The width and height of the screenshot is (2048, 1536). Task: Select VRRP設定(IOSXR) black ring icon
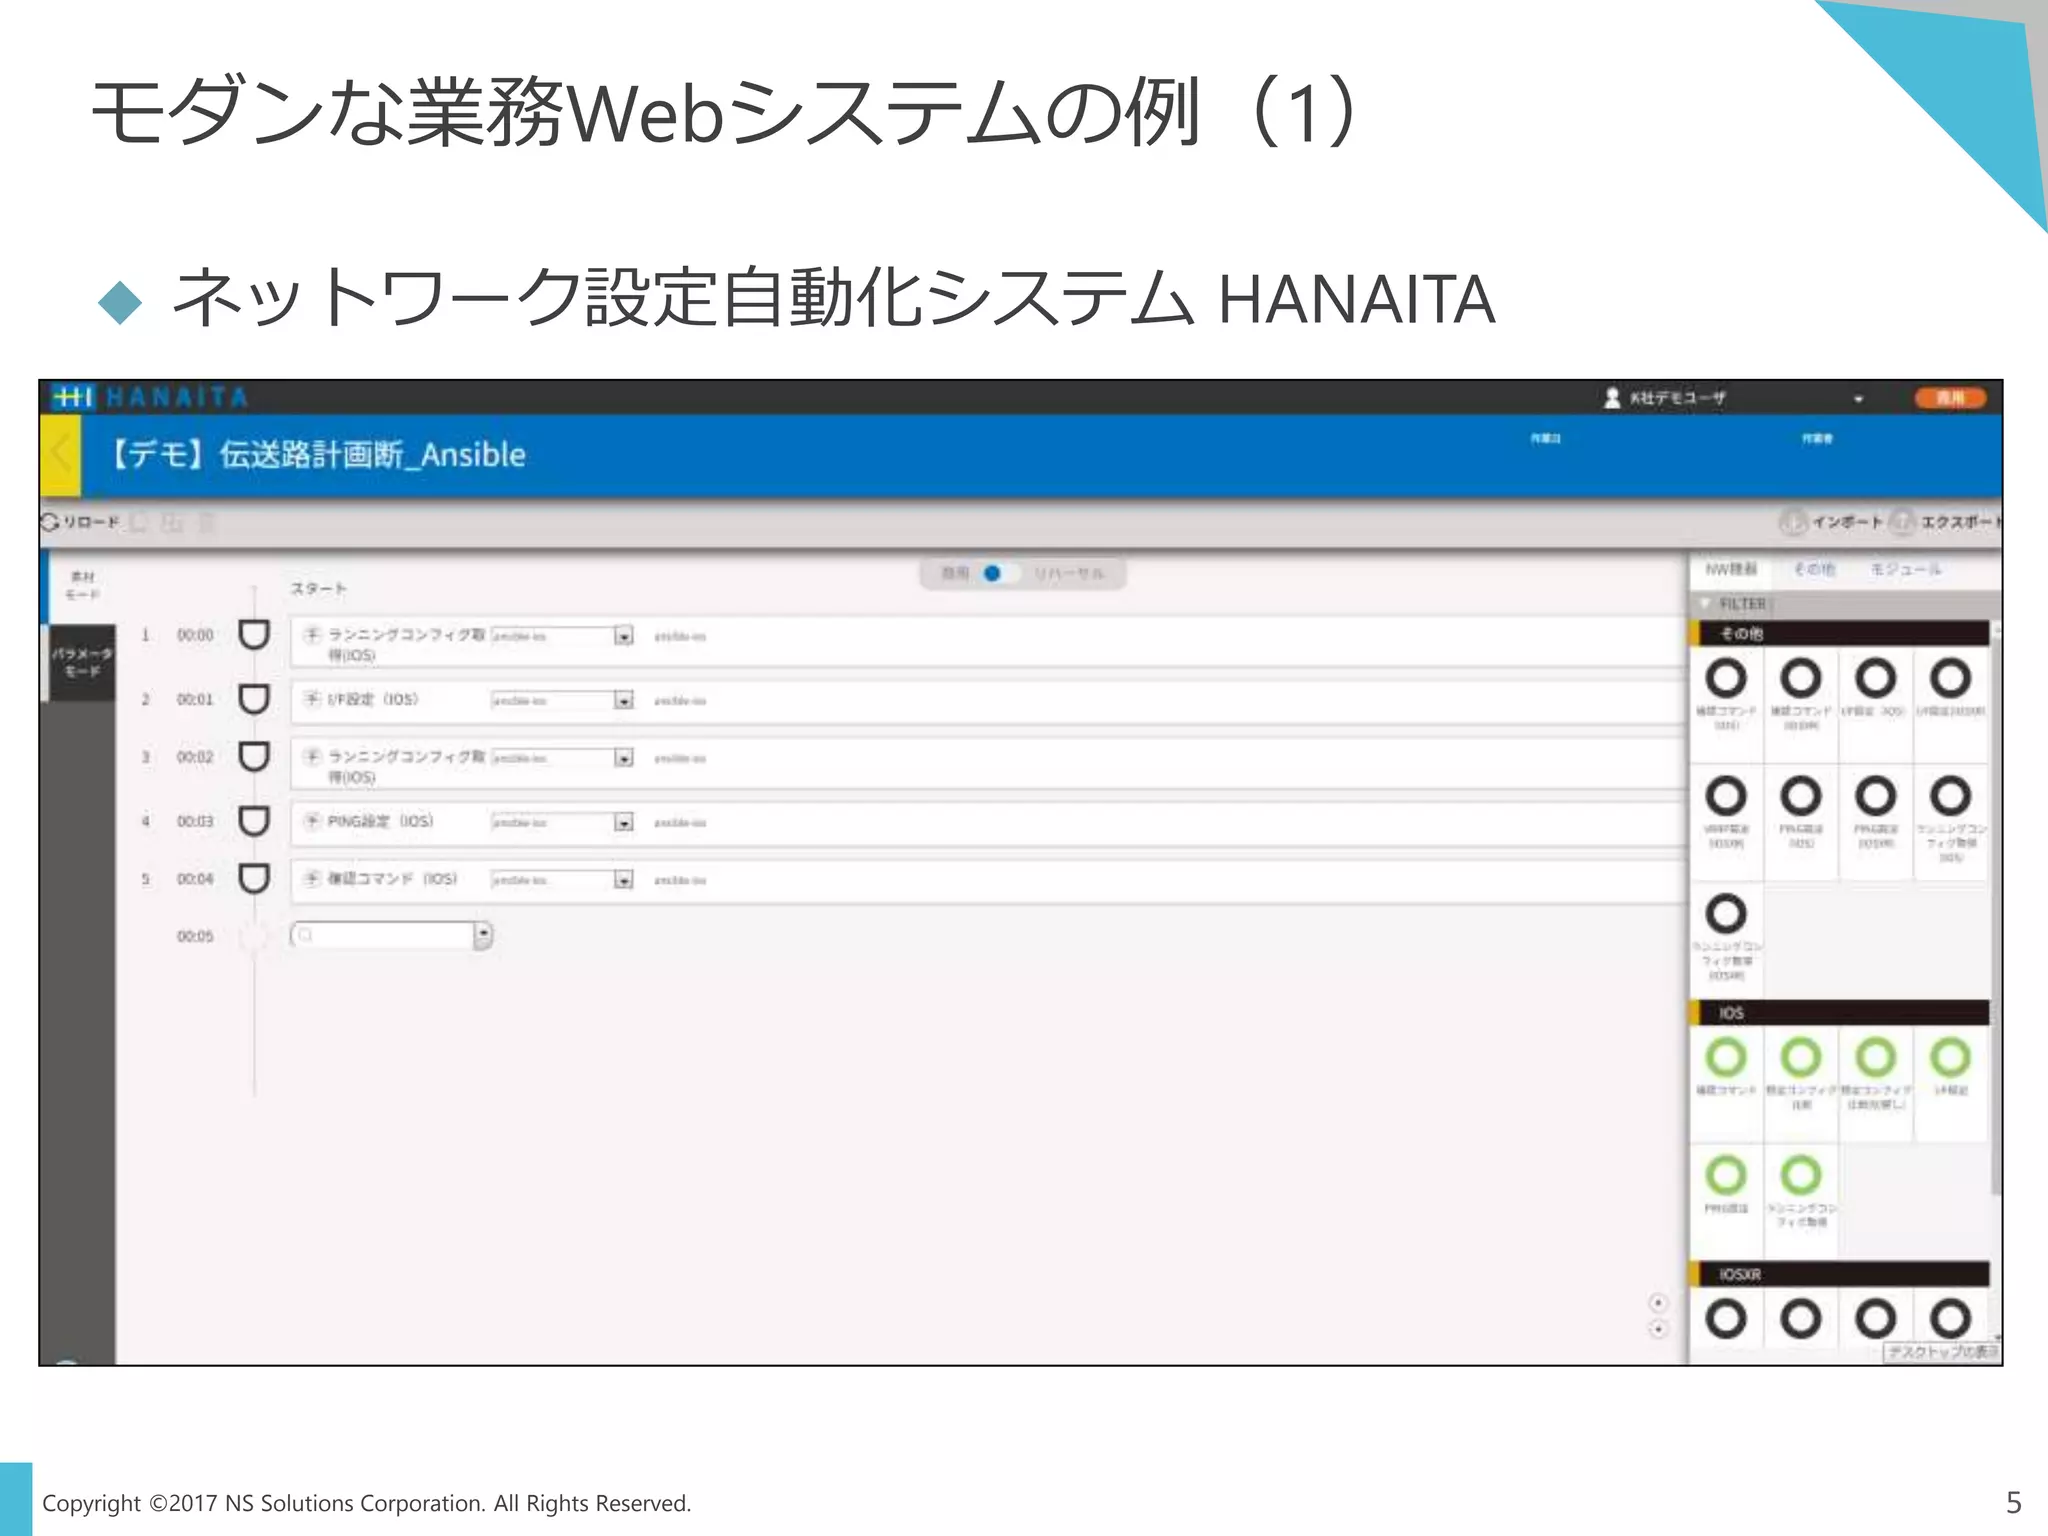[1726, 796]
